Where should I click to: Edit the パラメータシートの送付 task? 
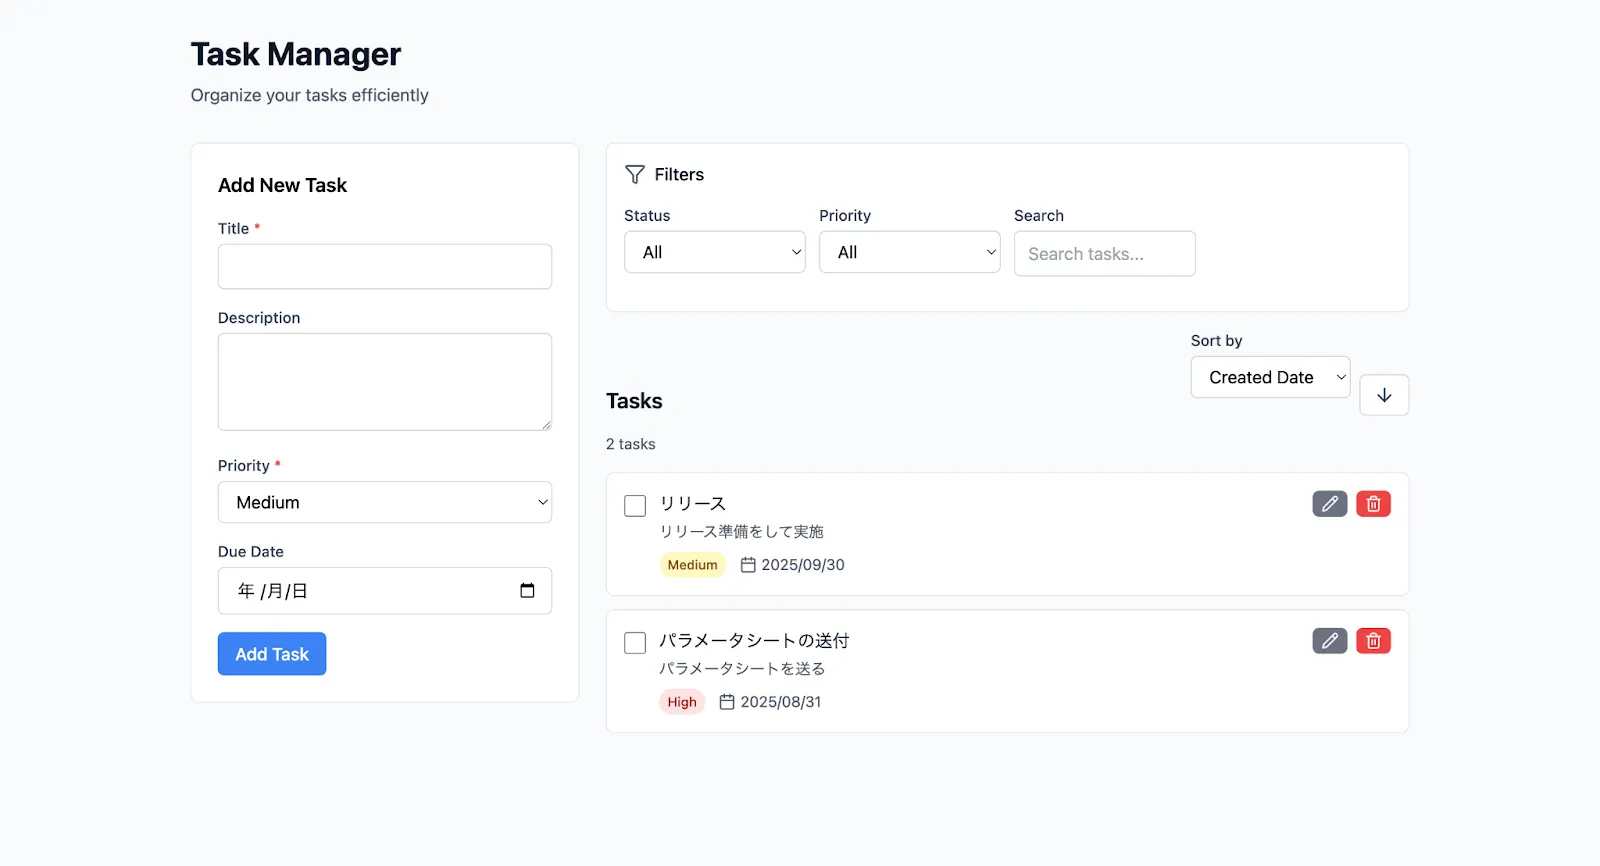click(x=1329, y=641)
